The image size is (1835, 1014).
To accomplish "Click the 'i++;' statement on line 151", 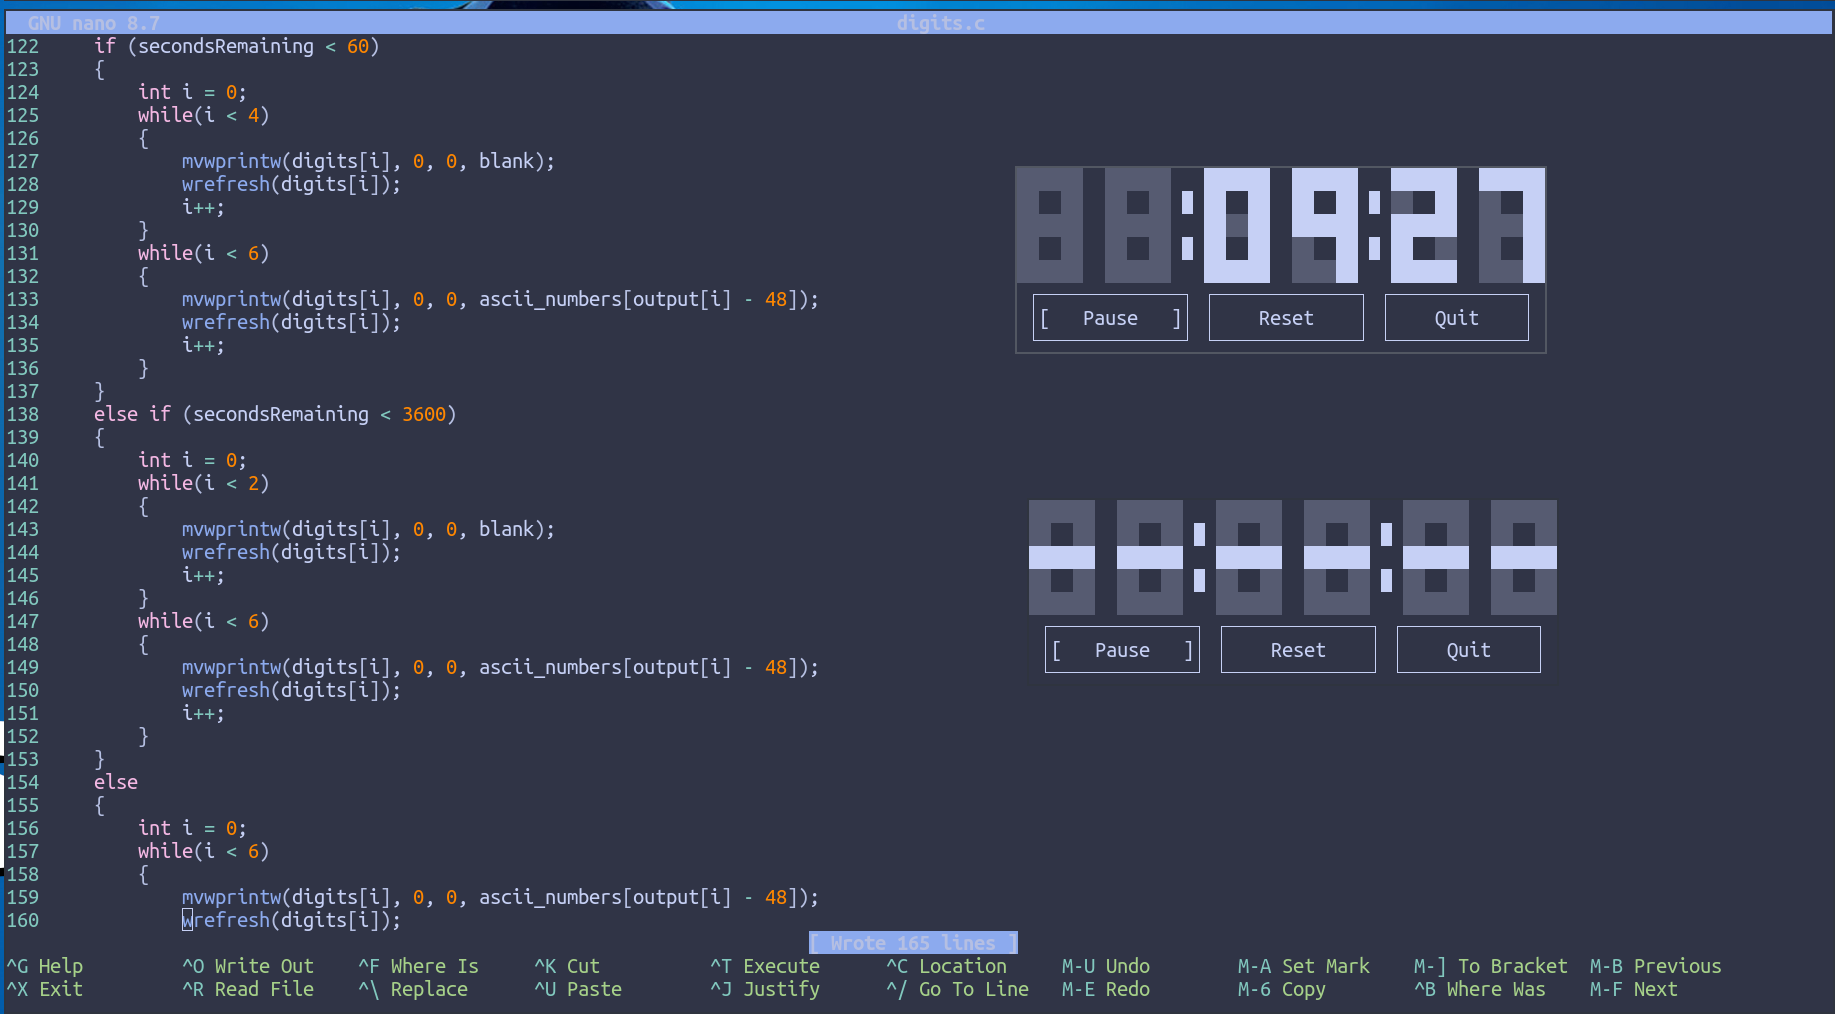I will click(x=203, y=713).
